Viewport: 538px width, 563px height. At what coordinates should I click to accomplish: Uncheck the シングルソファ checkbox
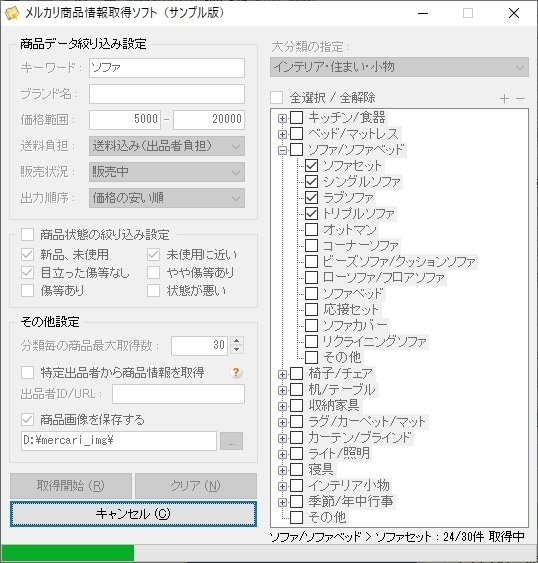311,181
